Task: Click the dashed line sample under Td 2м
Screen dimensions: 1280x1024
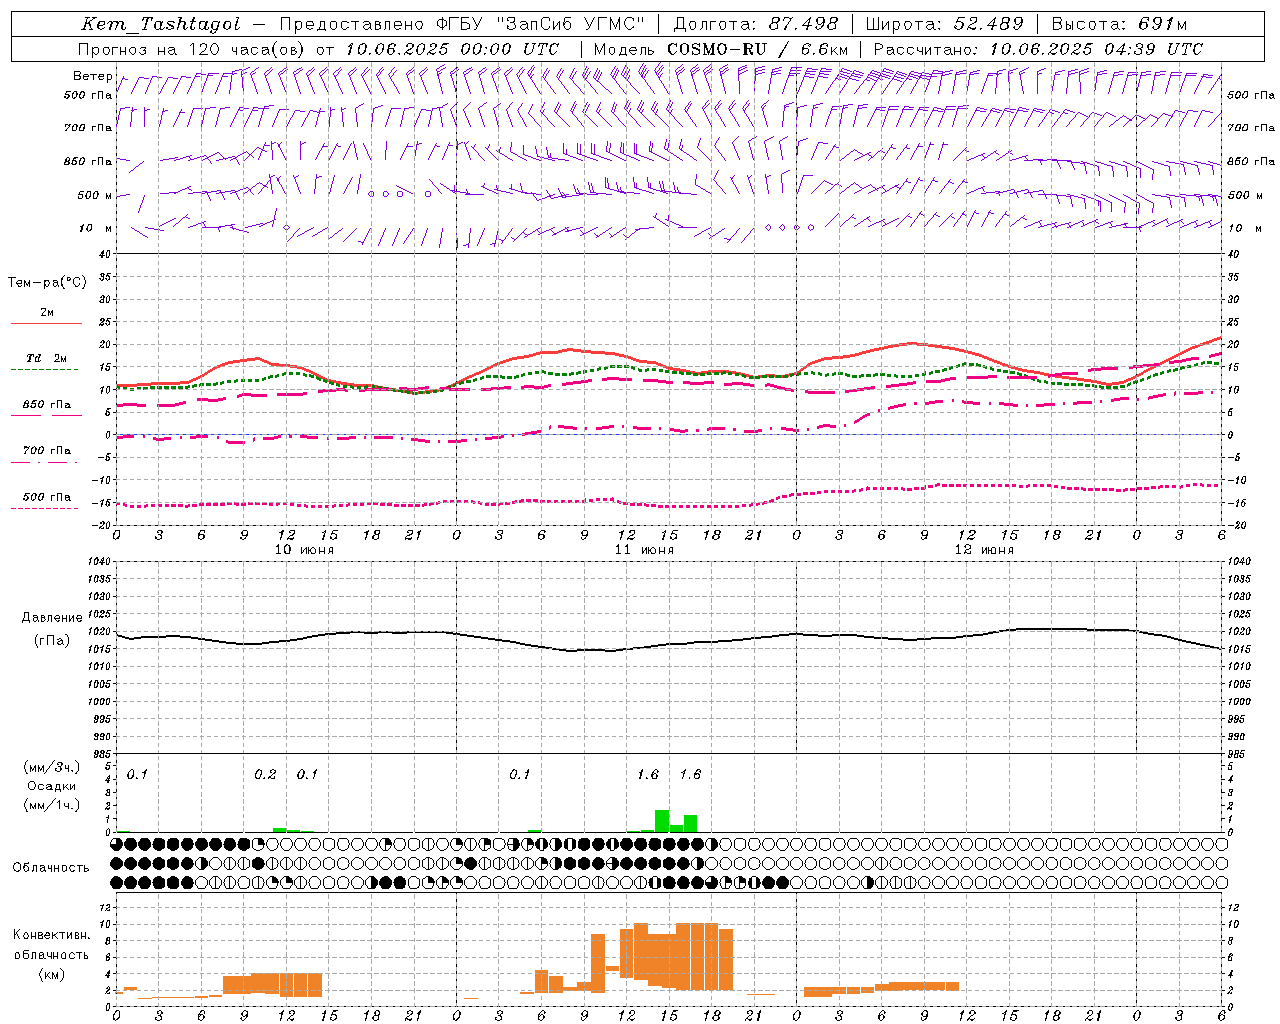Action: [x=44, y=370]
